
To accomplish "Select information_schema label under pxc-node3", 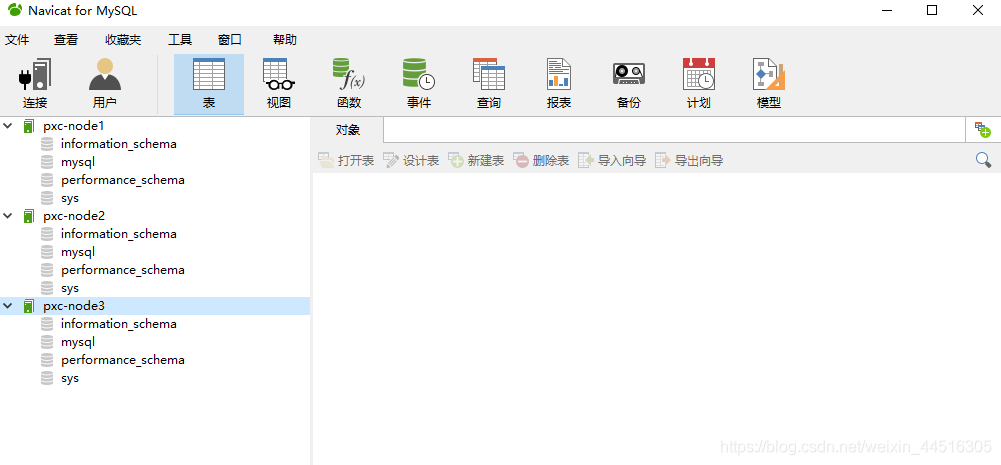I will 119,324.
